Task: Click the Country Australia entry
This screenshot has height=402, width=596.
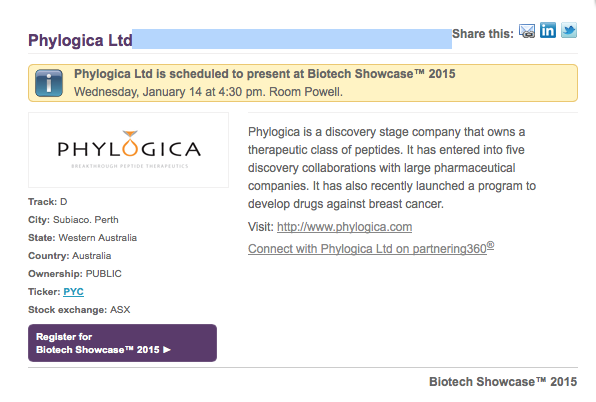Action: point(70,256)
